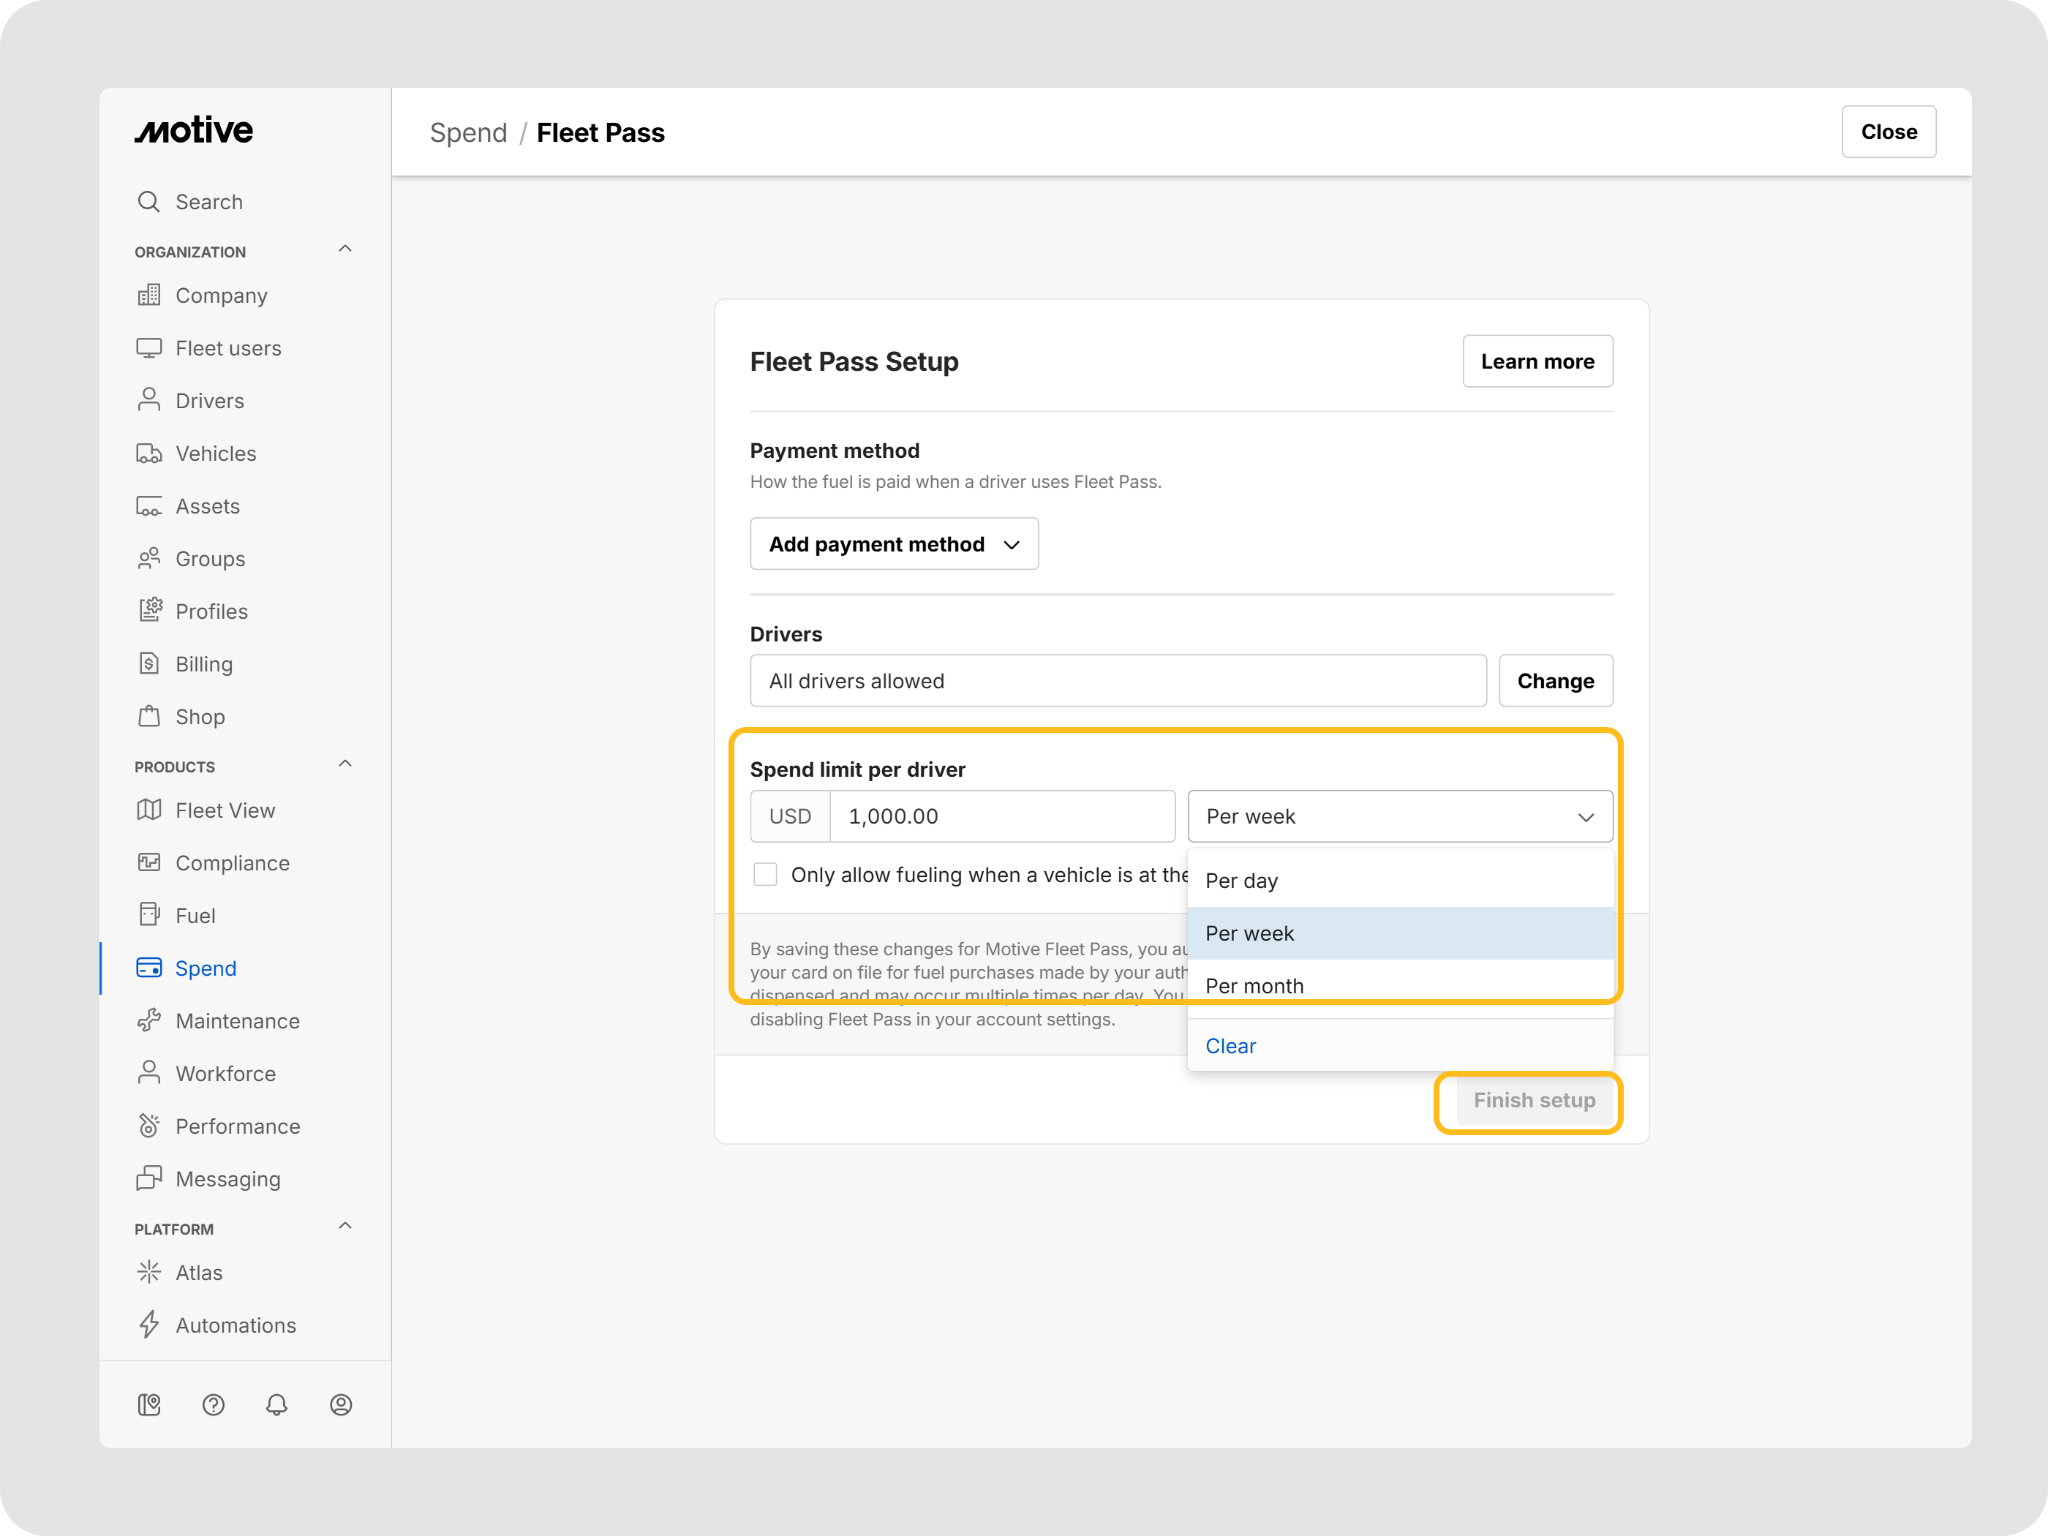Open Company via its building icon
2048x1536 pixels.
pyautogui.click(x=149, y=296)
